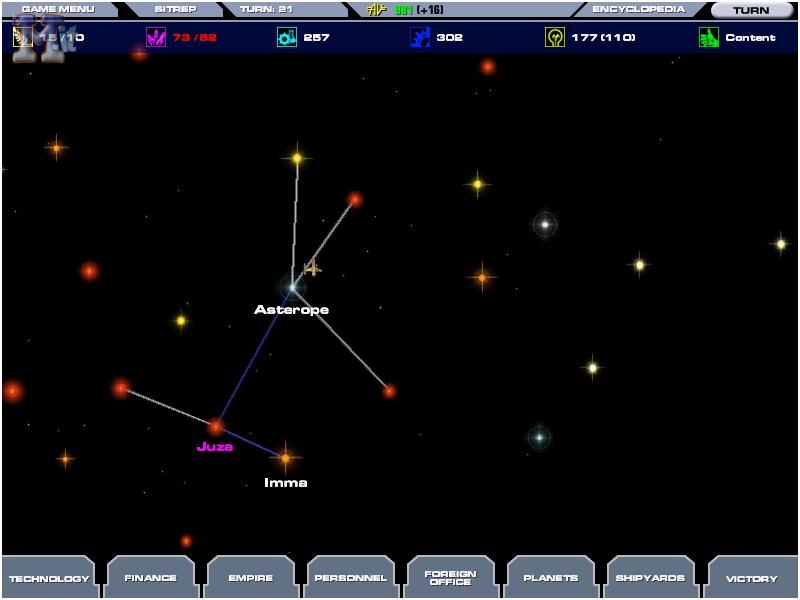Viewport: 800px width, 600px height.
Task: Open the Empire screen
Action: tap(250, 576)
